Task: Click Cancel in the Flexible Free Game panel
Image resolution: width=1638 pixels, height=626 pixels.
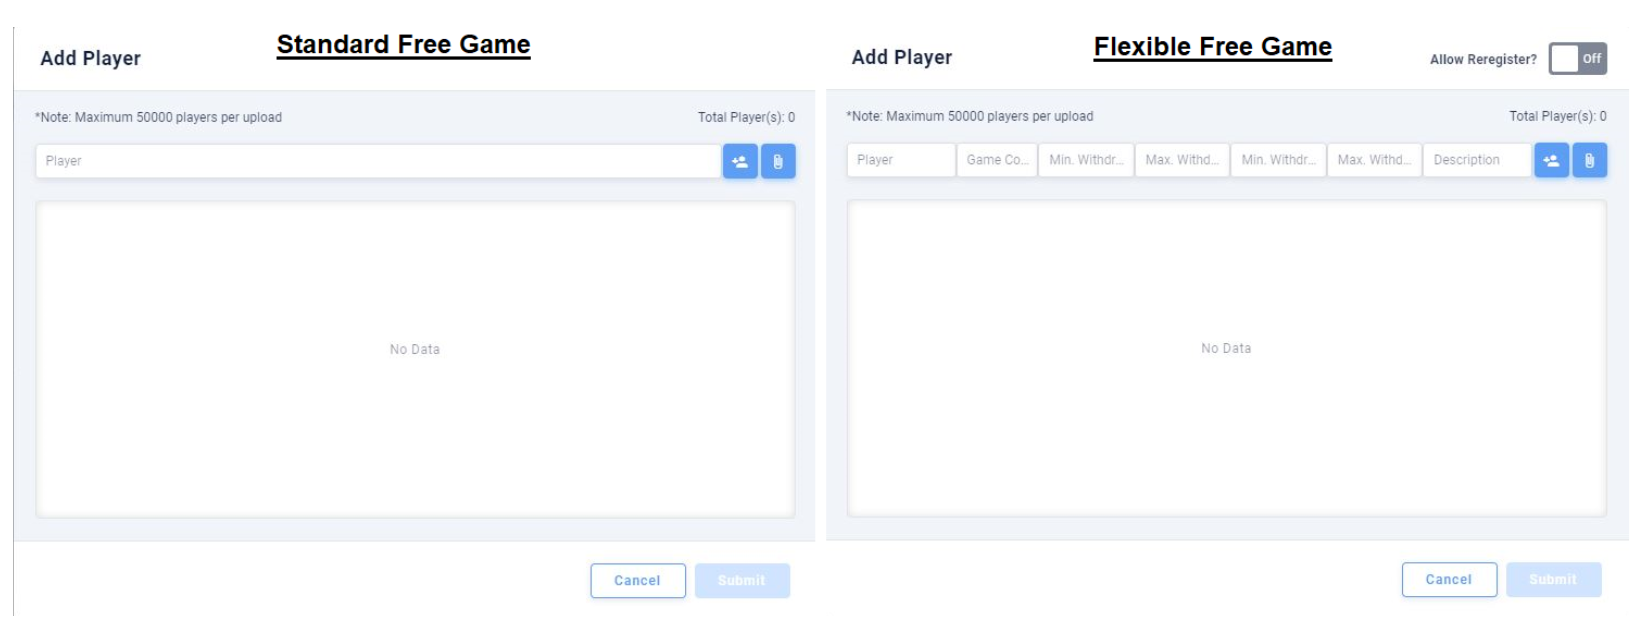Action: (1452, 580)
